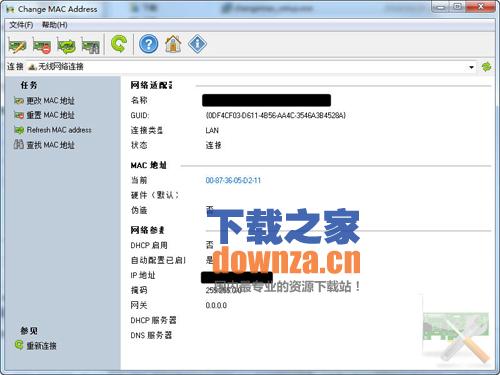Open the 文件(F) menu
Viewport: 500px width, 375px height.
pyautogui.click(x=21, y=25)
